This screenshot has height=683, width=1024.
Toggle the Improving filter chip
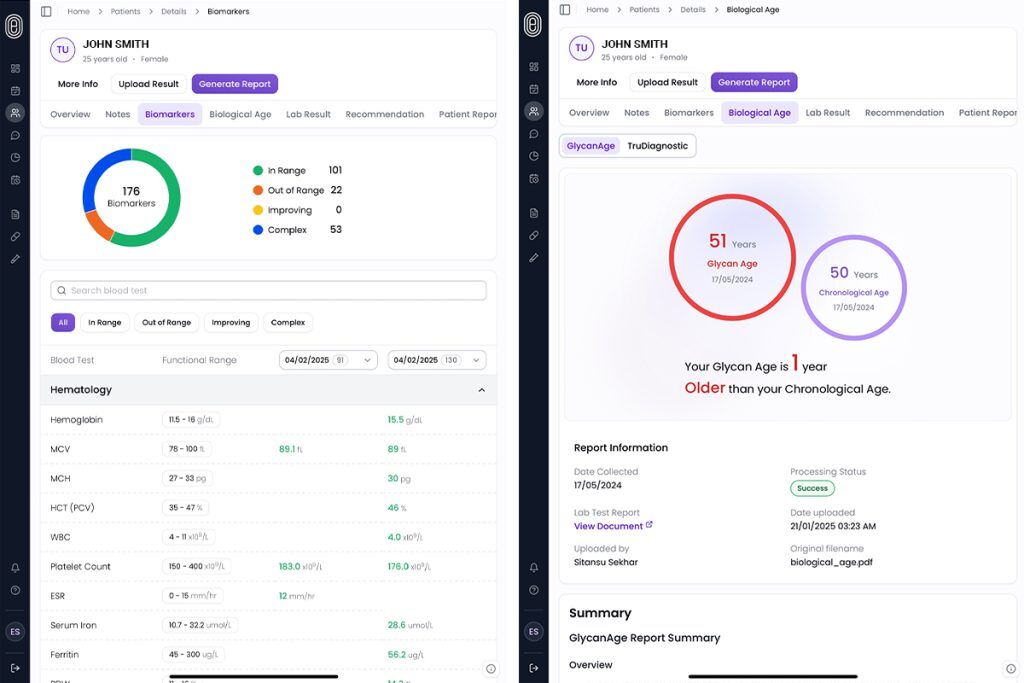(x=231, y=323)
